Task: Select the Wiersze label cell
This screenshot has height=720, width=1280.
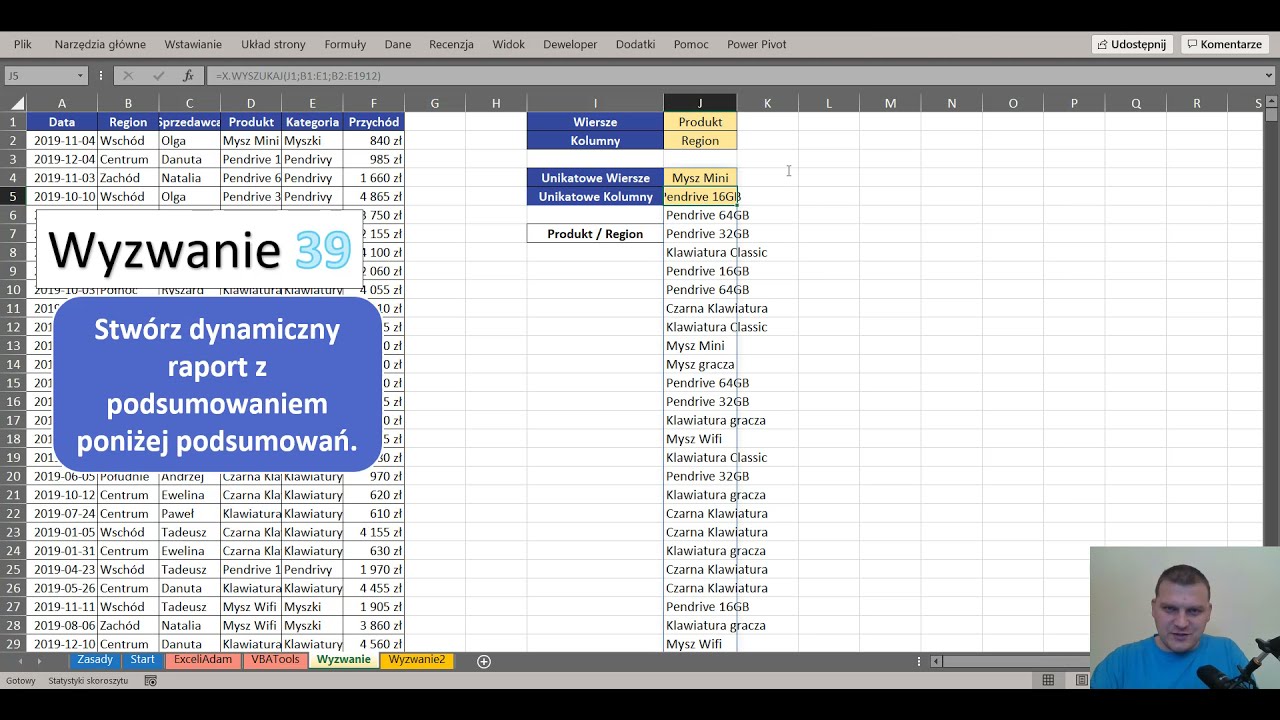Action: click(x=595, y=122)
